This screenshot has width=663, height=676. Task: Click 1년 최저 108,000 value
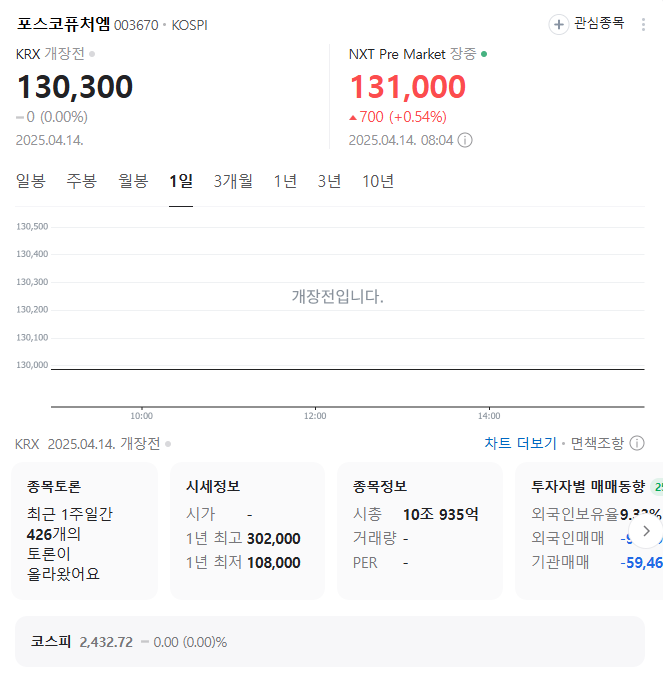273,563
